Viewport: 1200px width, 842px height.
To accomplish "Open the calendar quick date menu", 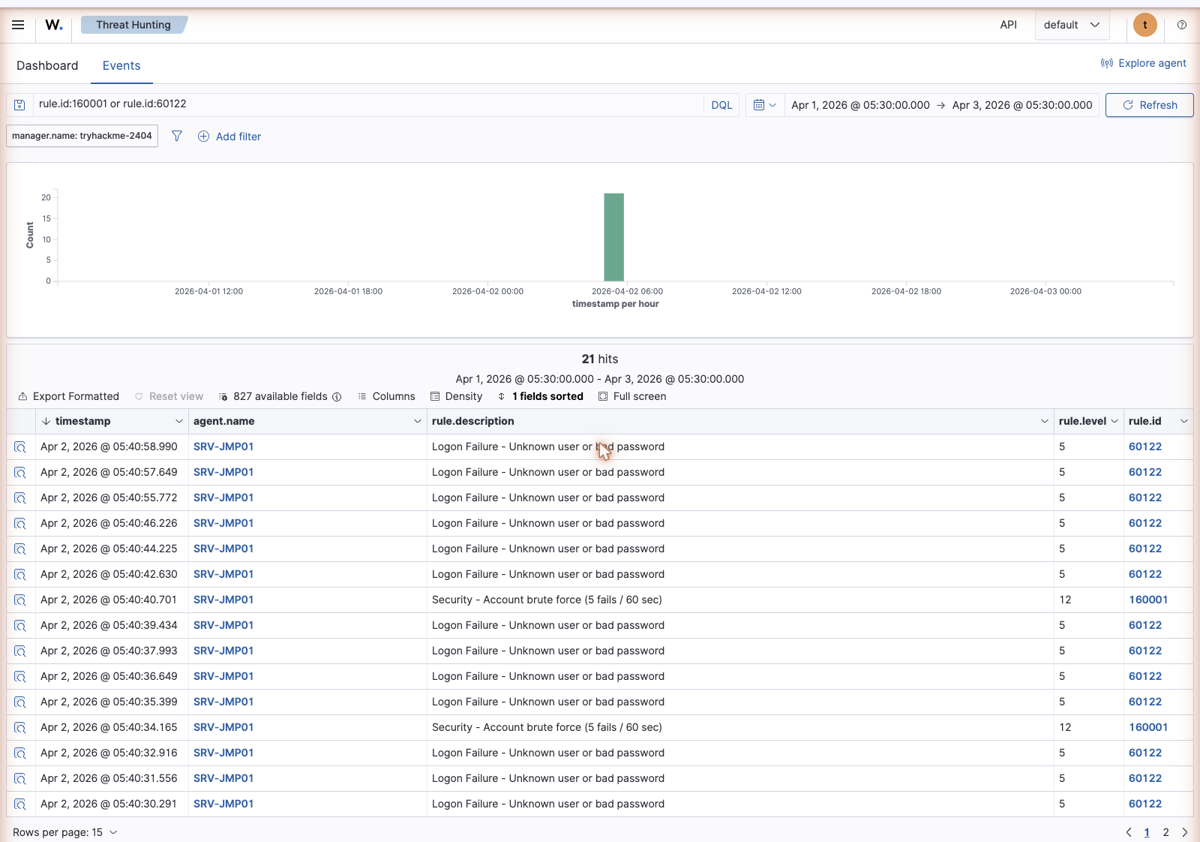I will click(x=764, y=105).
